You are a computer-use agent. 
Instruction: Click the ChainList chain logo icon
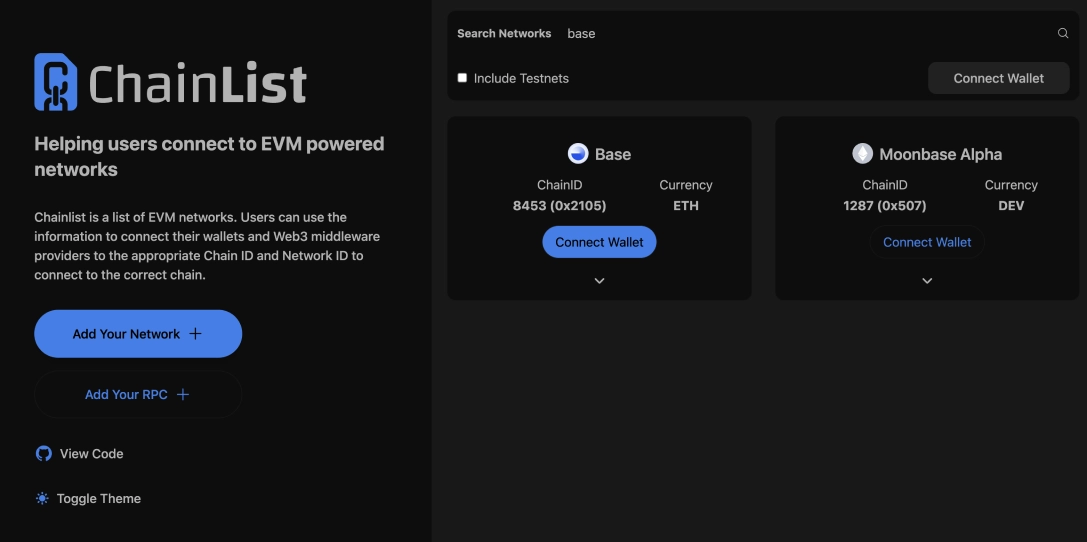[56, 82]
